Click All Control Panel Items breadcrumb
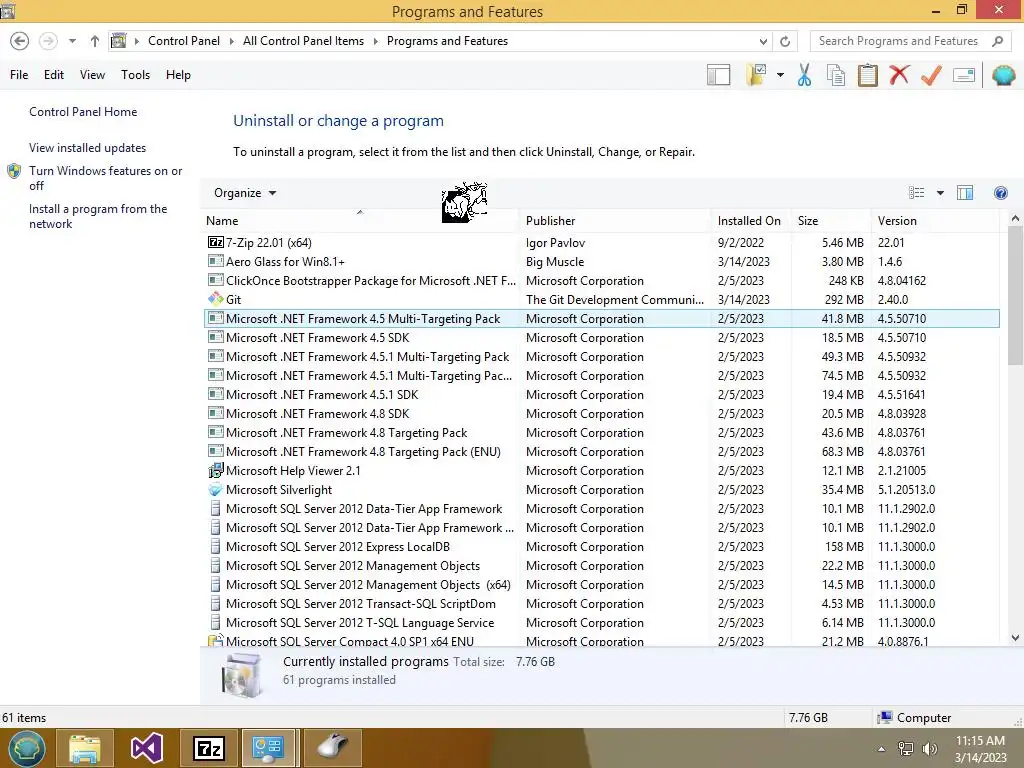1024x768 pixels. tap(303, 41)
